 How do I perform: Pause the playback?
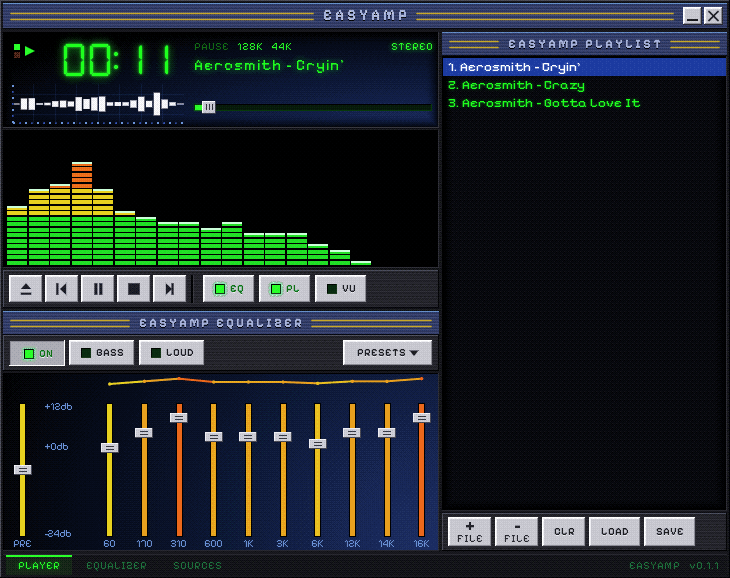(98, 289)
